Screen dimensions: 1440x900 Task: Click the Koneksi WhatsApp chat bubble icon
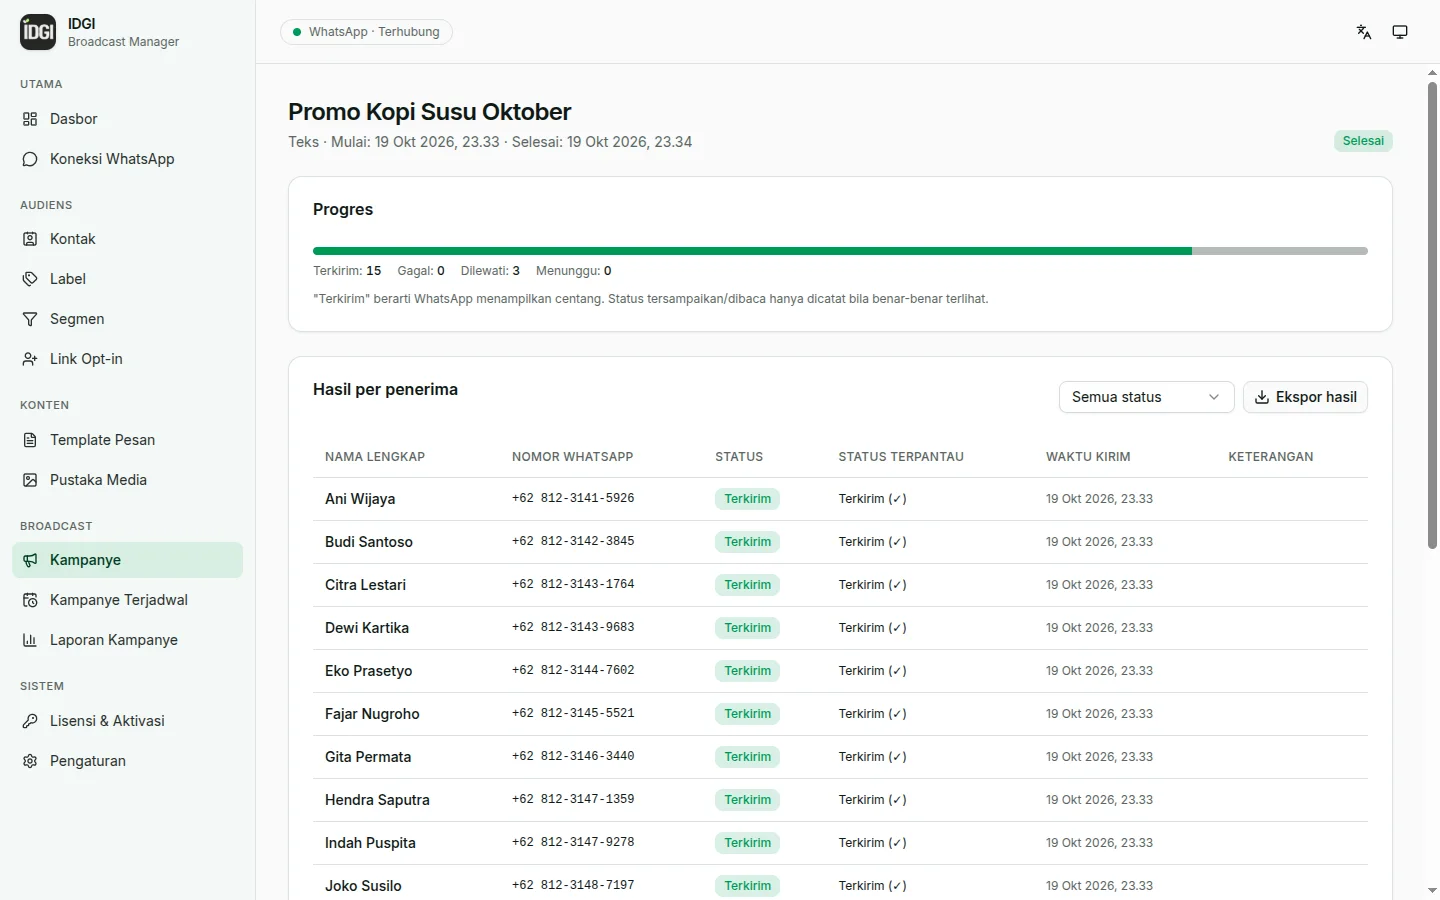[30, 159]
